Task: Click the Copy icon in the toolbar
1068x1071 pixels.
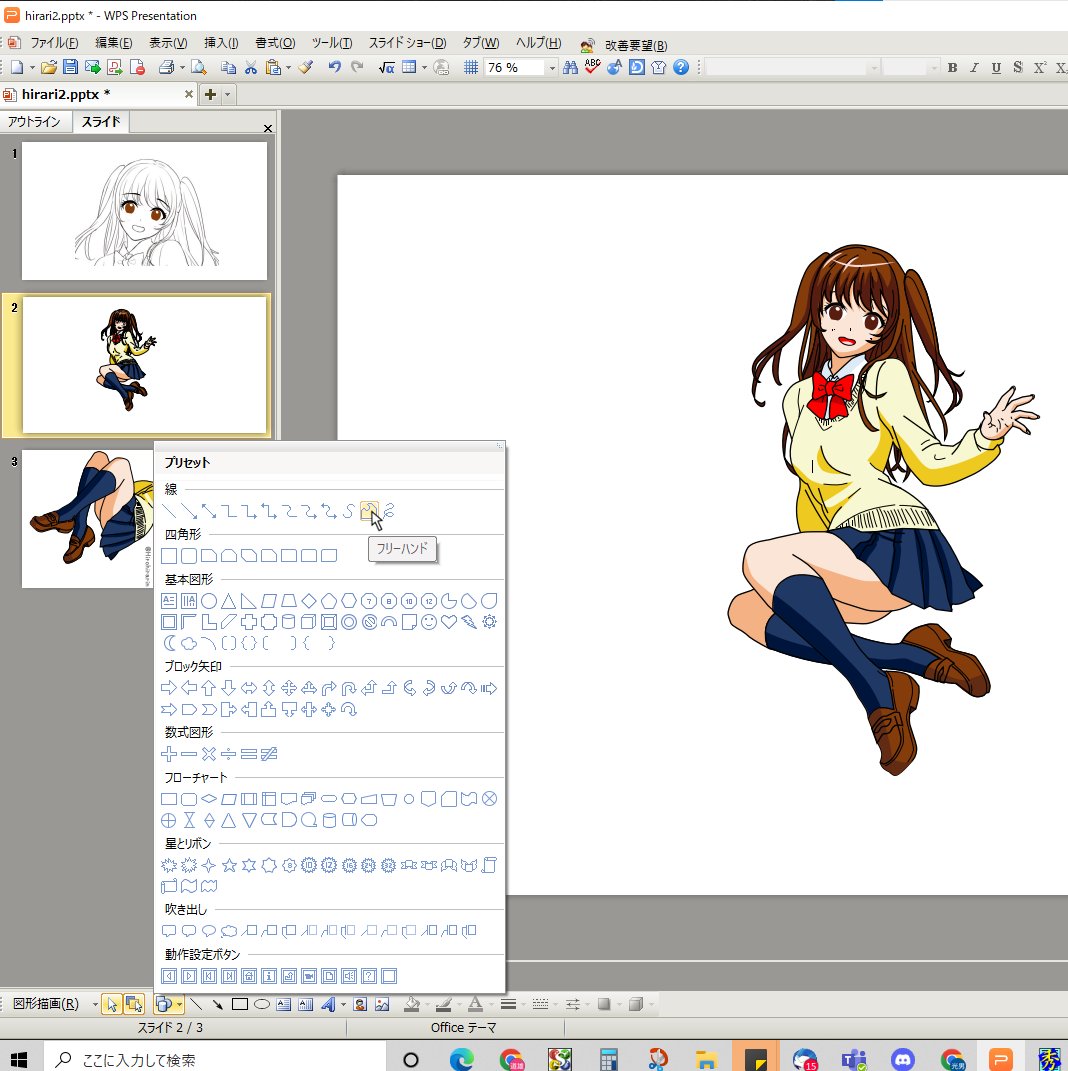Action: [x=229, y=67]
